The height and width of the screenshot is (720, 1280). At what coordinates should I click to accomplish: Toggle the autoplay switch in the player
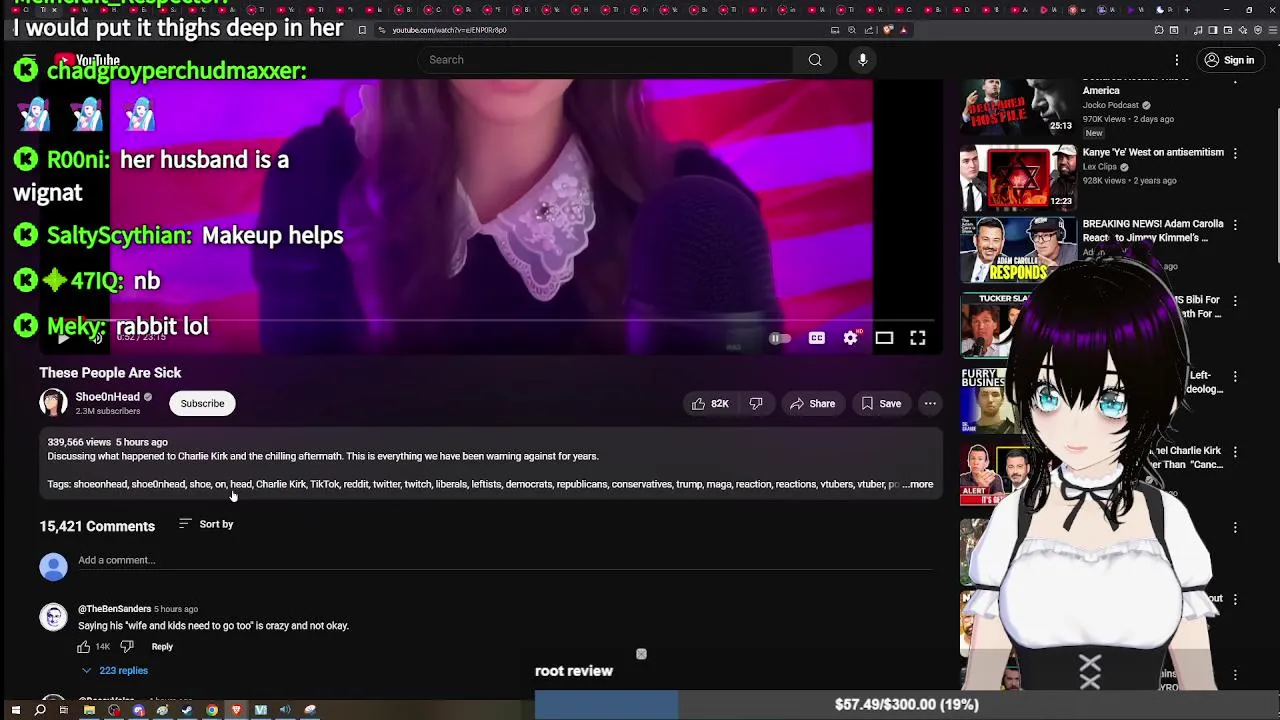point(780,339)
